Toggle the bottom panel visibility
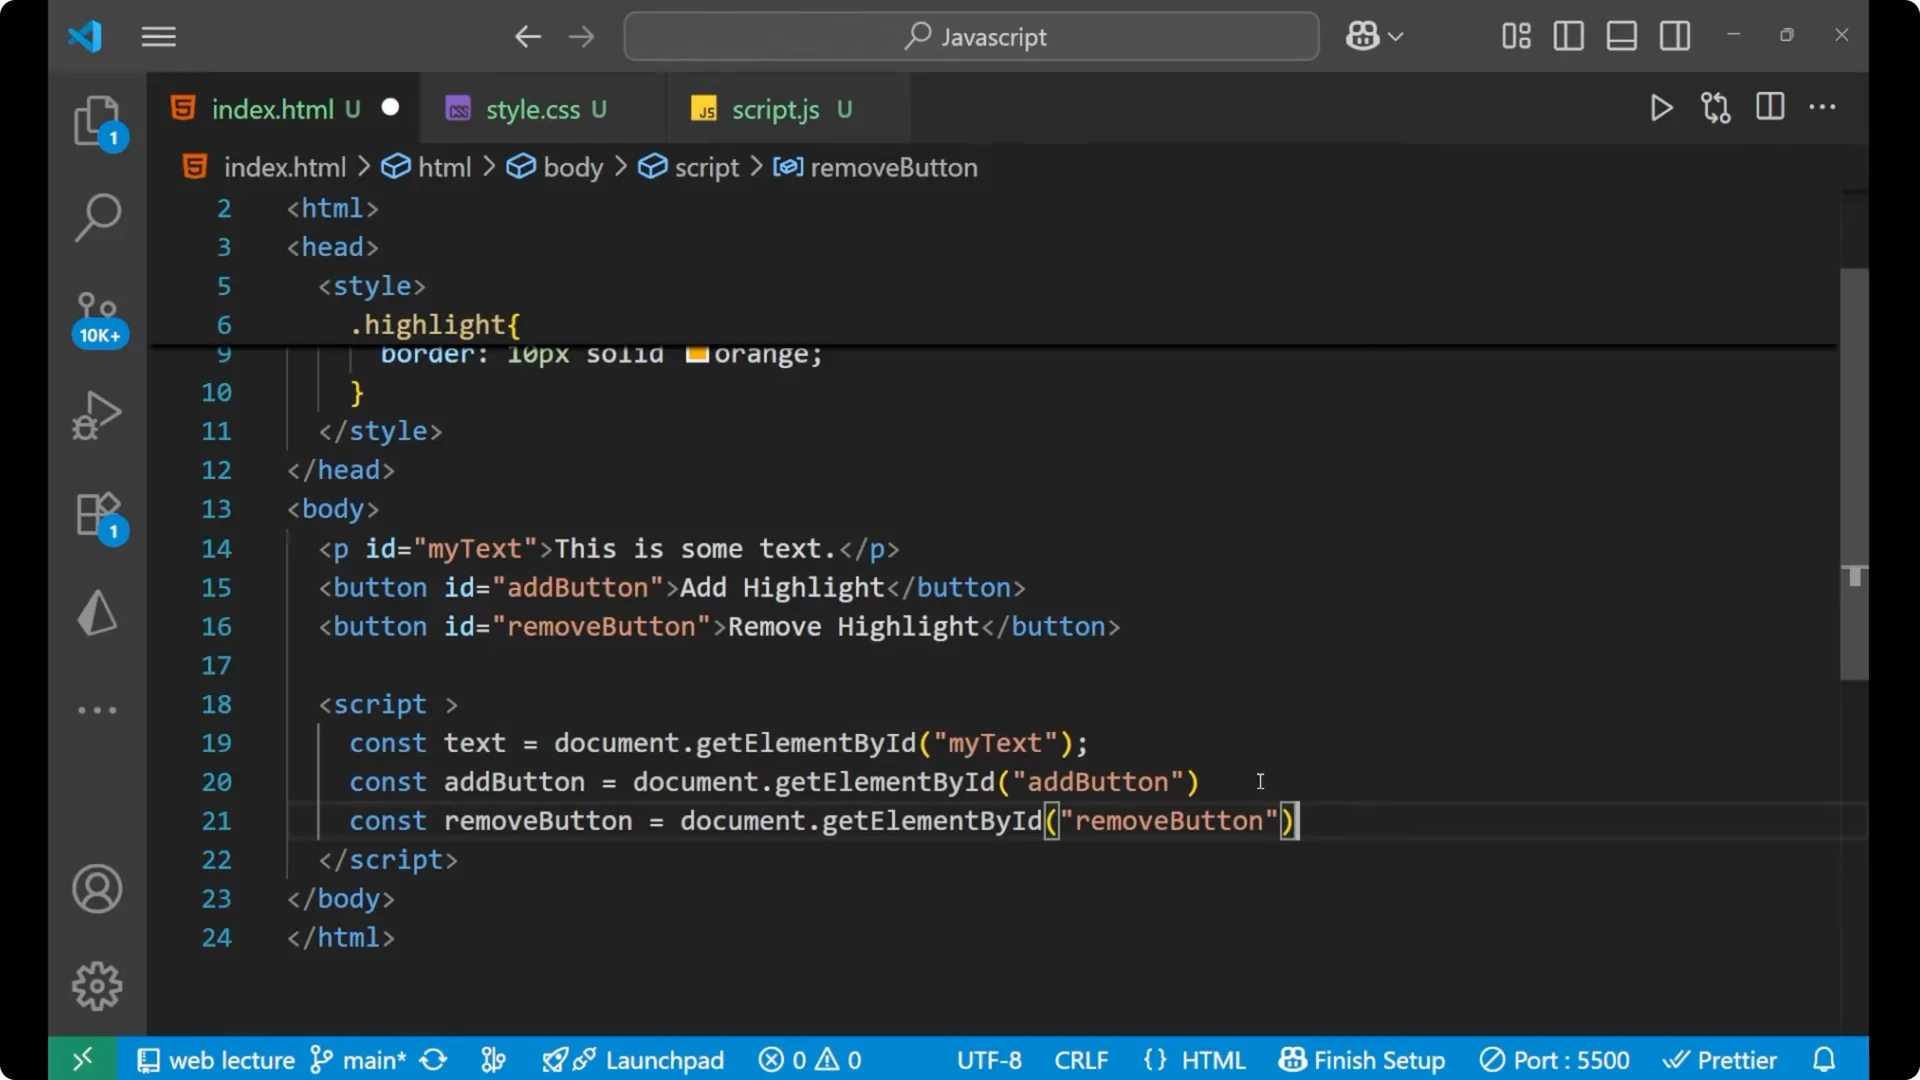 (x=1621, y=36)
